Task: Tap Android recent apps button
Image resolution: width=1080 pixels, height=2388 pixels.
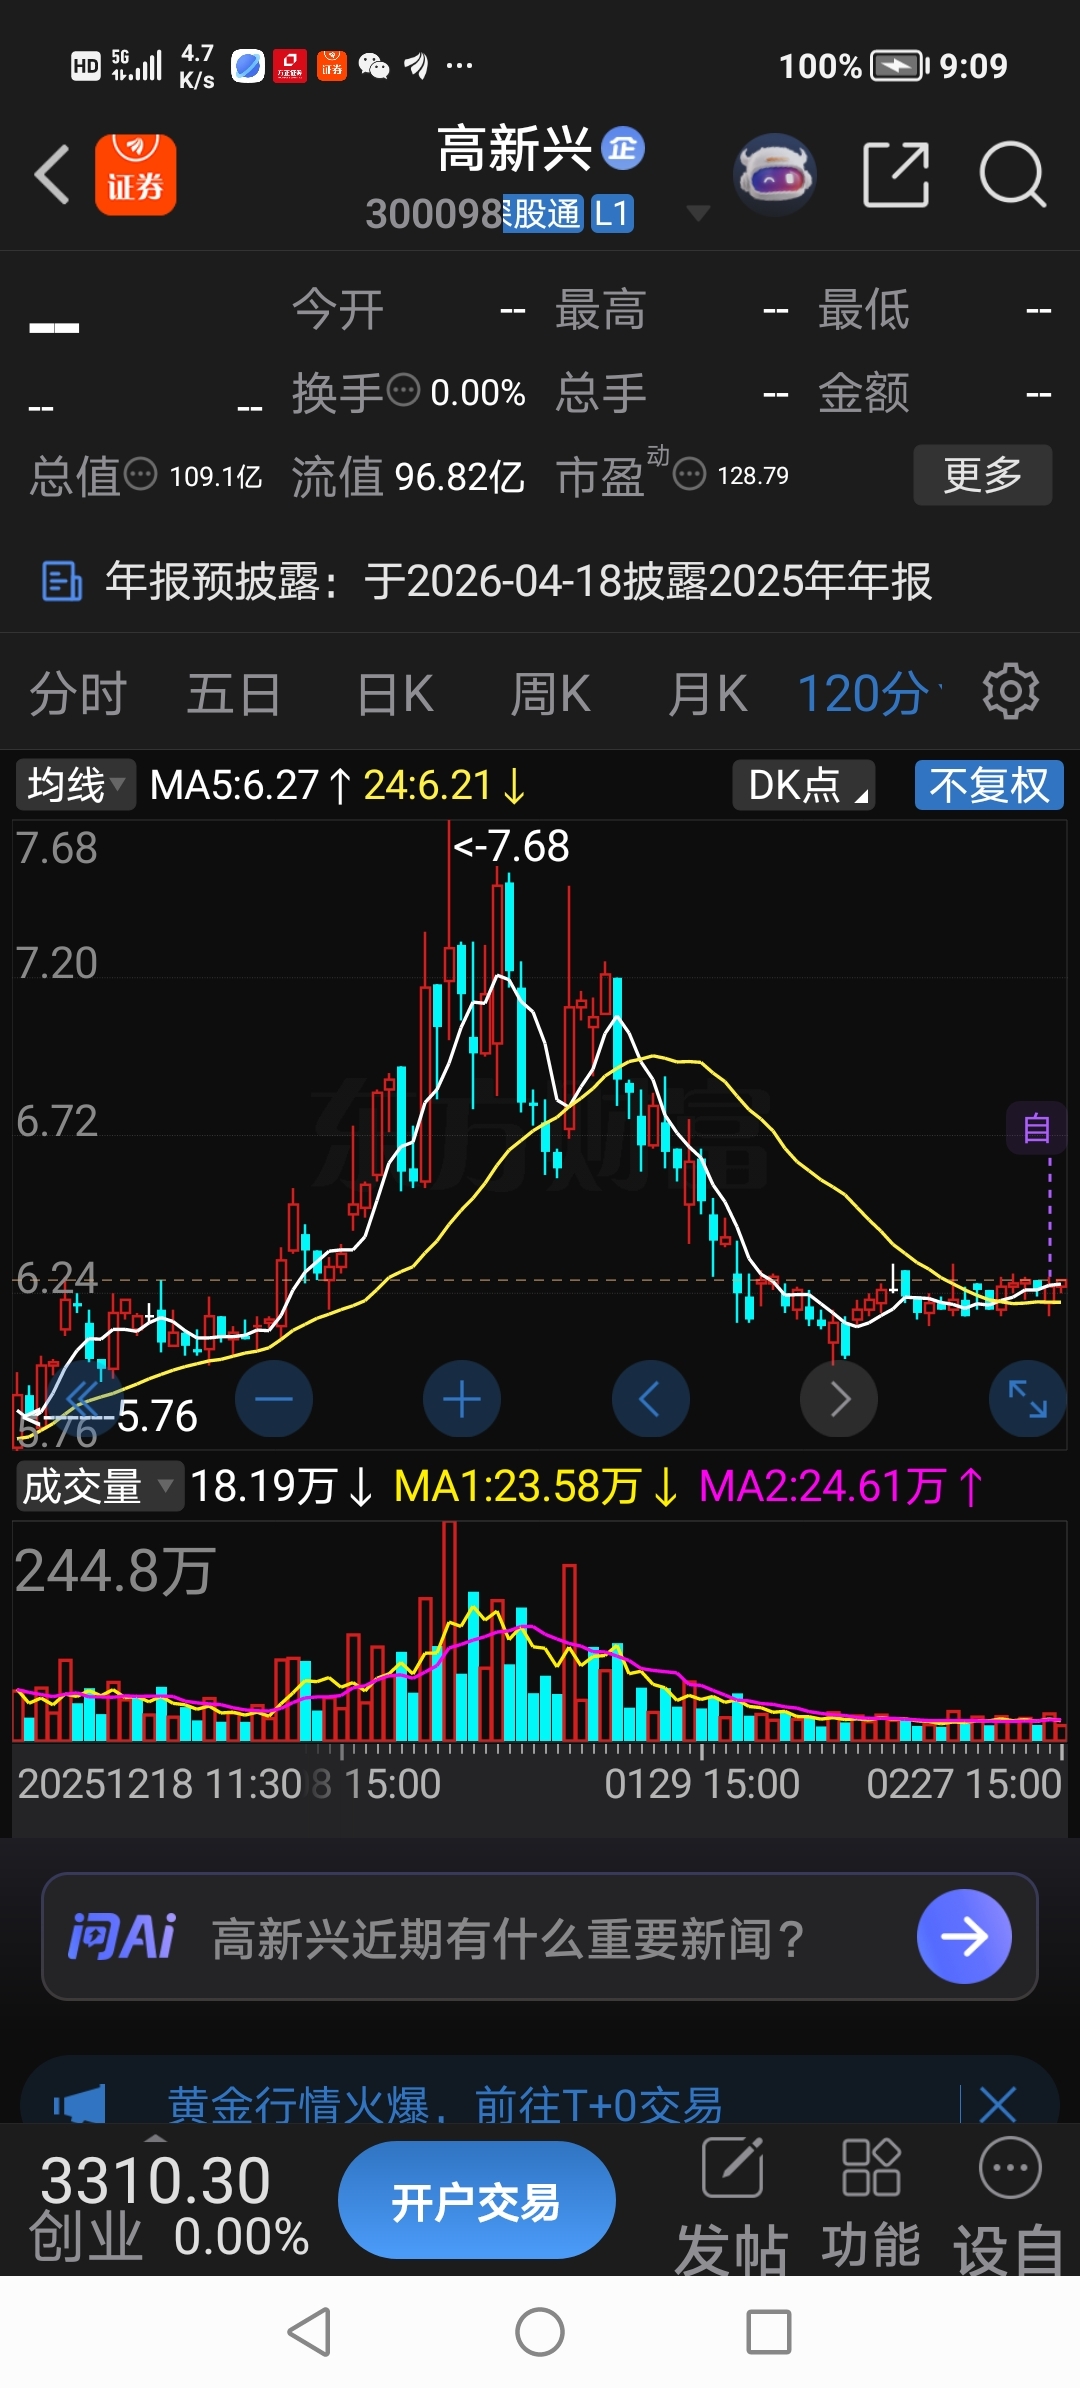Action: (769, 2332)
